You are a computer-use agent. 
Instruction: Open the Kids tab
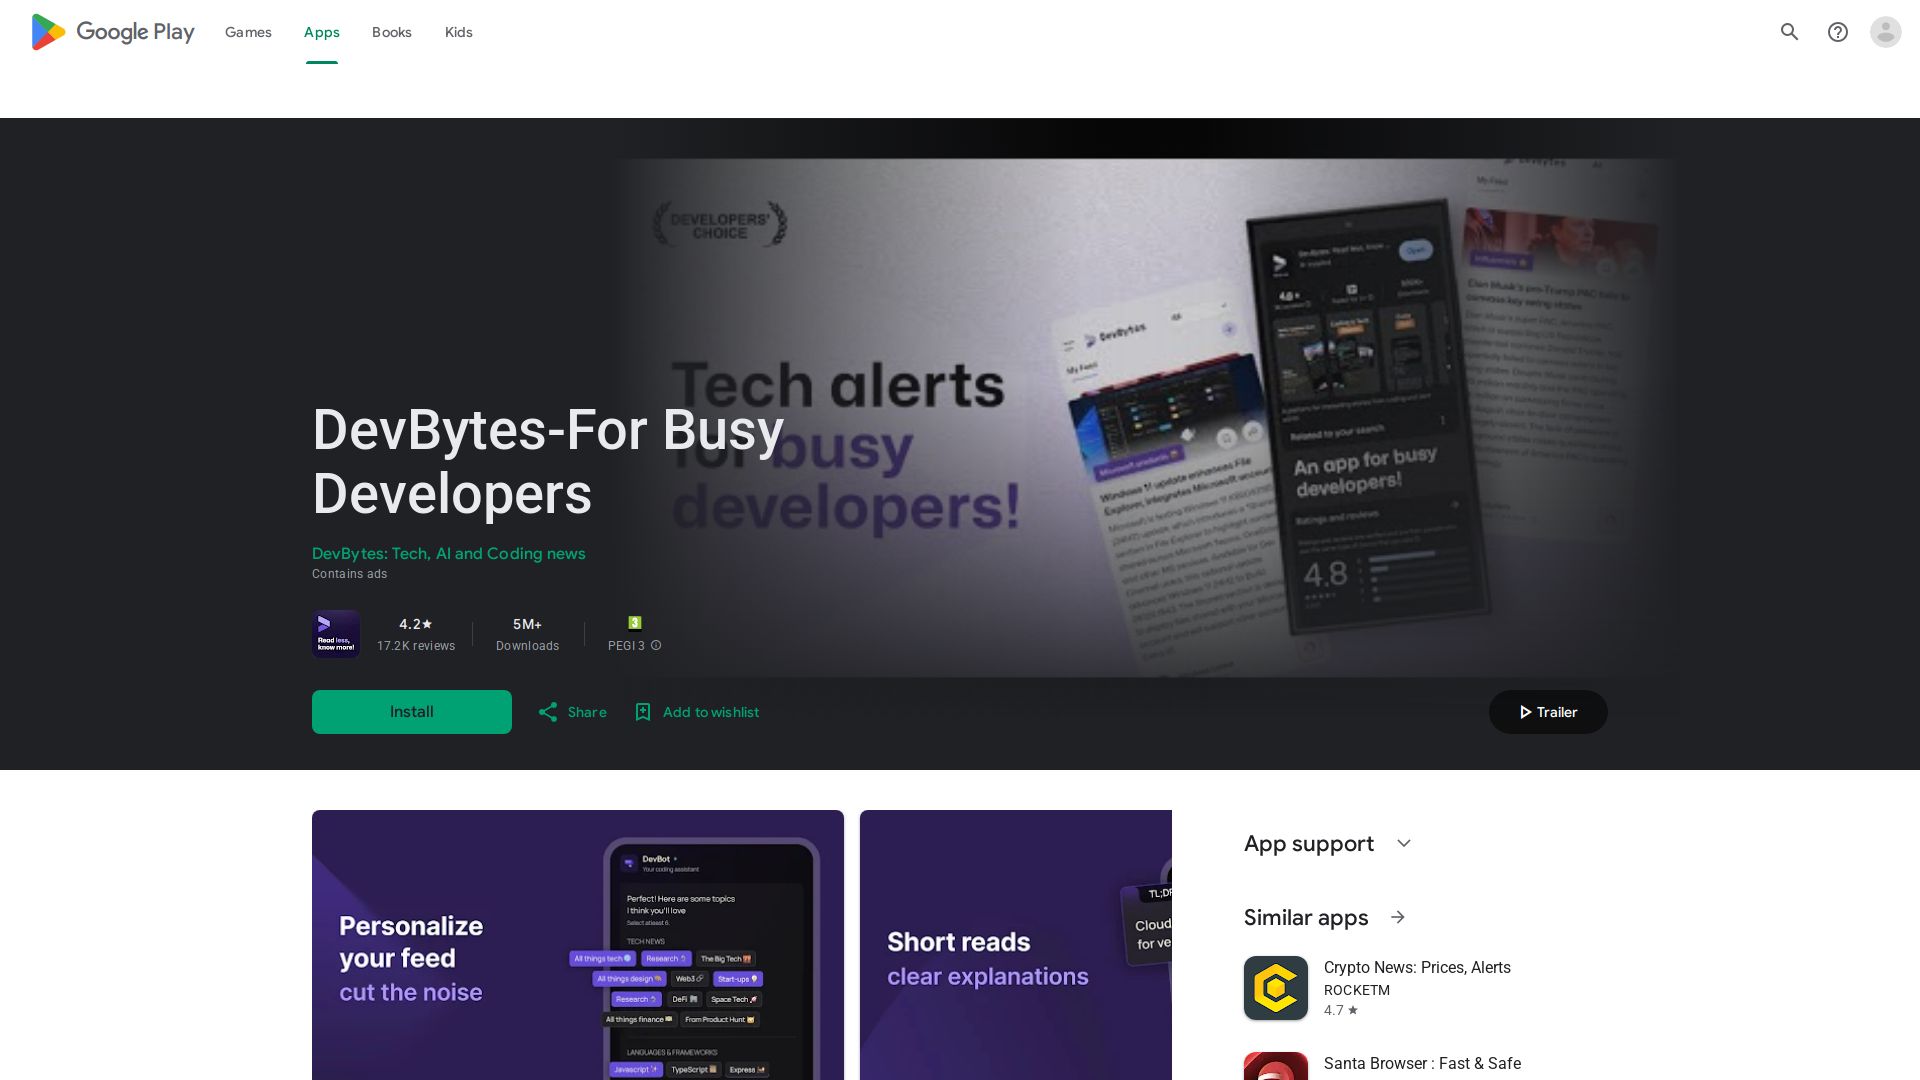coord(459,32)
